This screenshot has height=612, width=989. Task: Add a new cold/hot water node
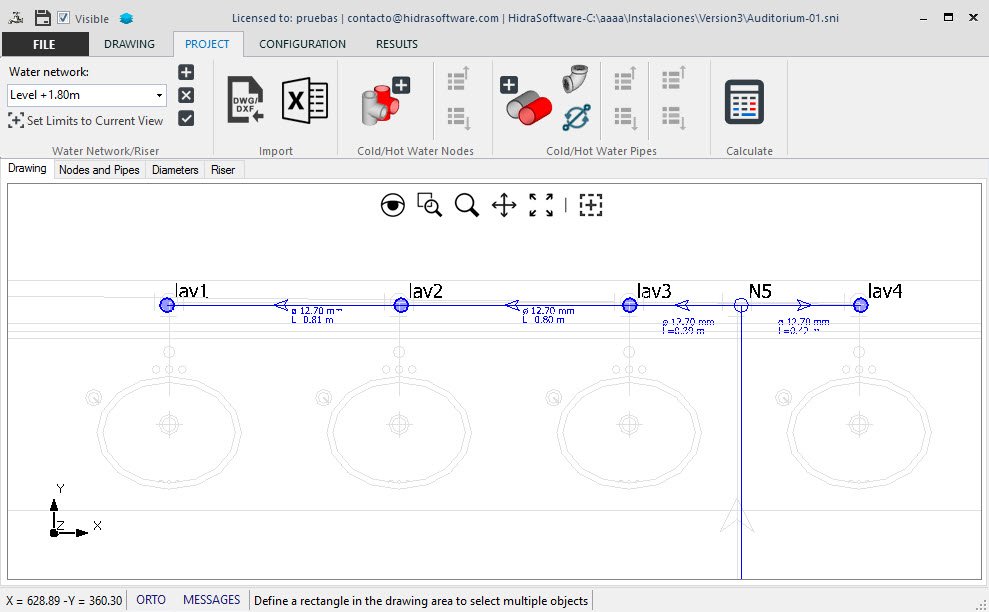click(x=383, y=100)
